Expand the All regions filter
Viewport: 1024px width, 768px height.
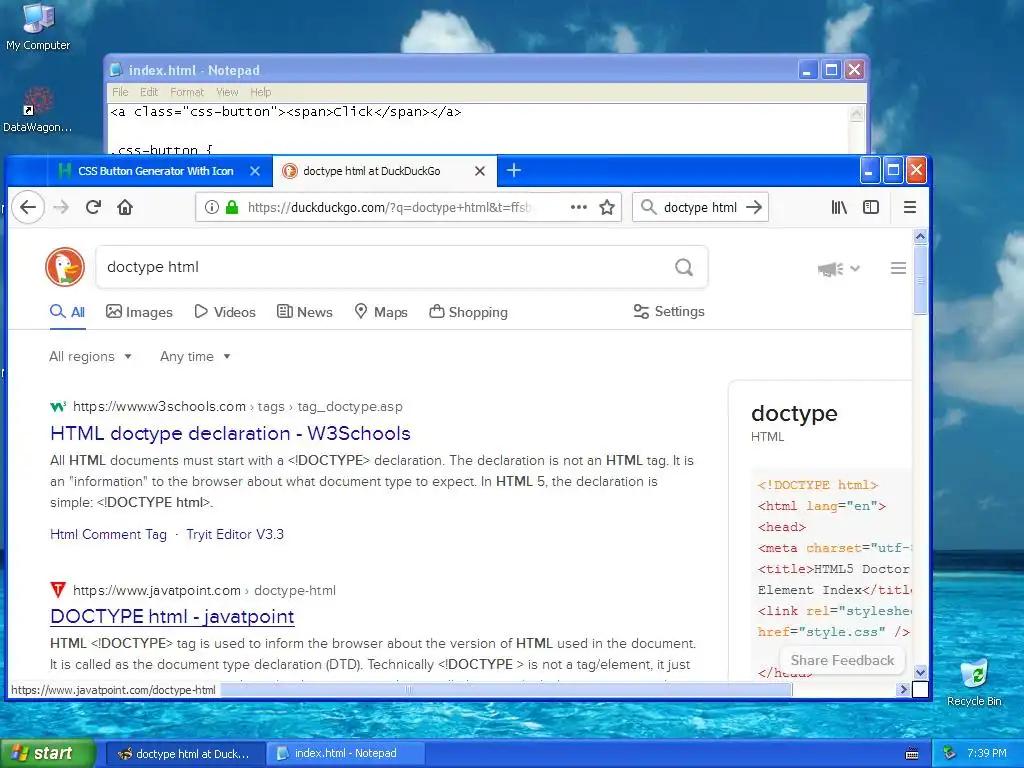[91, 357]
